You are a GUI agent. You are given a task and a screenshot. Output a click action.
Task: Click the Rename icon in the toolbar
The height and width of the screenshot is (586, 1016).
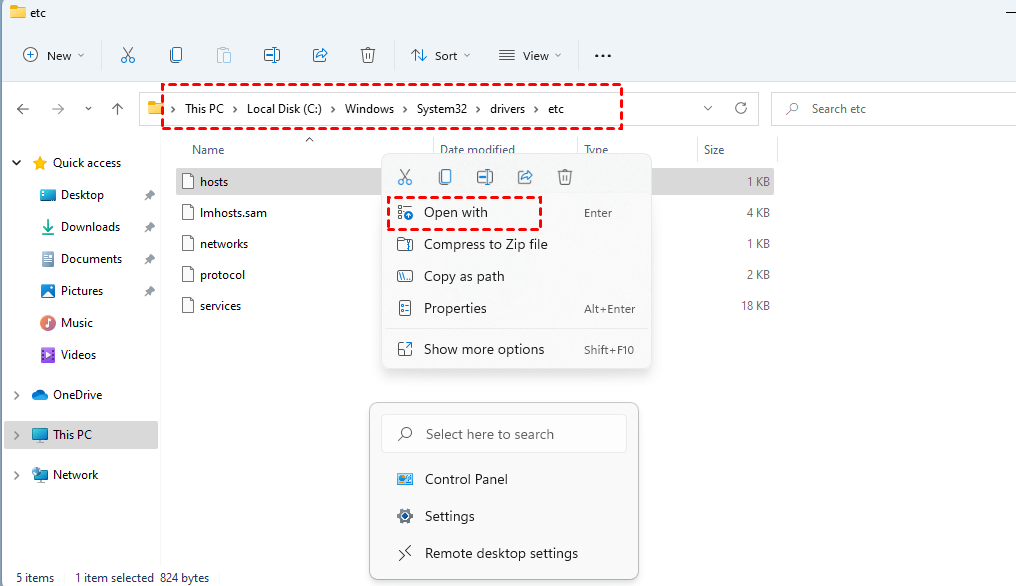(x=271, y=56)
